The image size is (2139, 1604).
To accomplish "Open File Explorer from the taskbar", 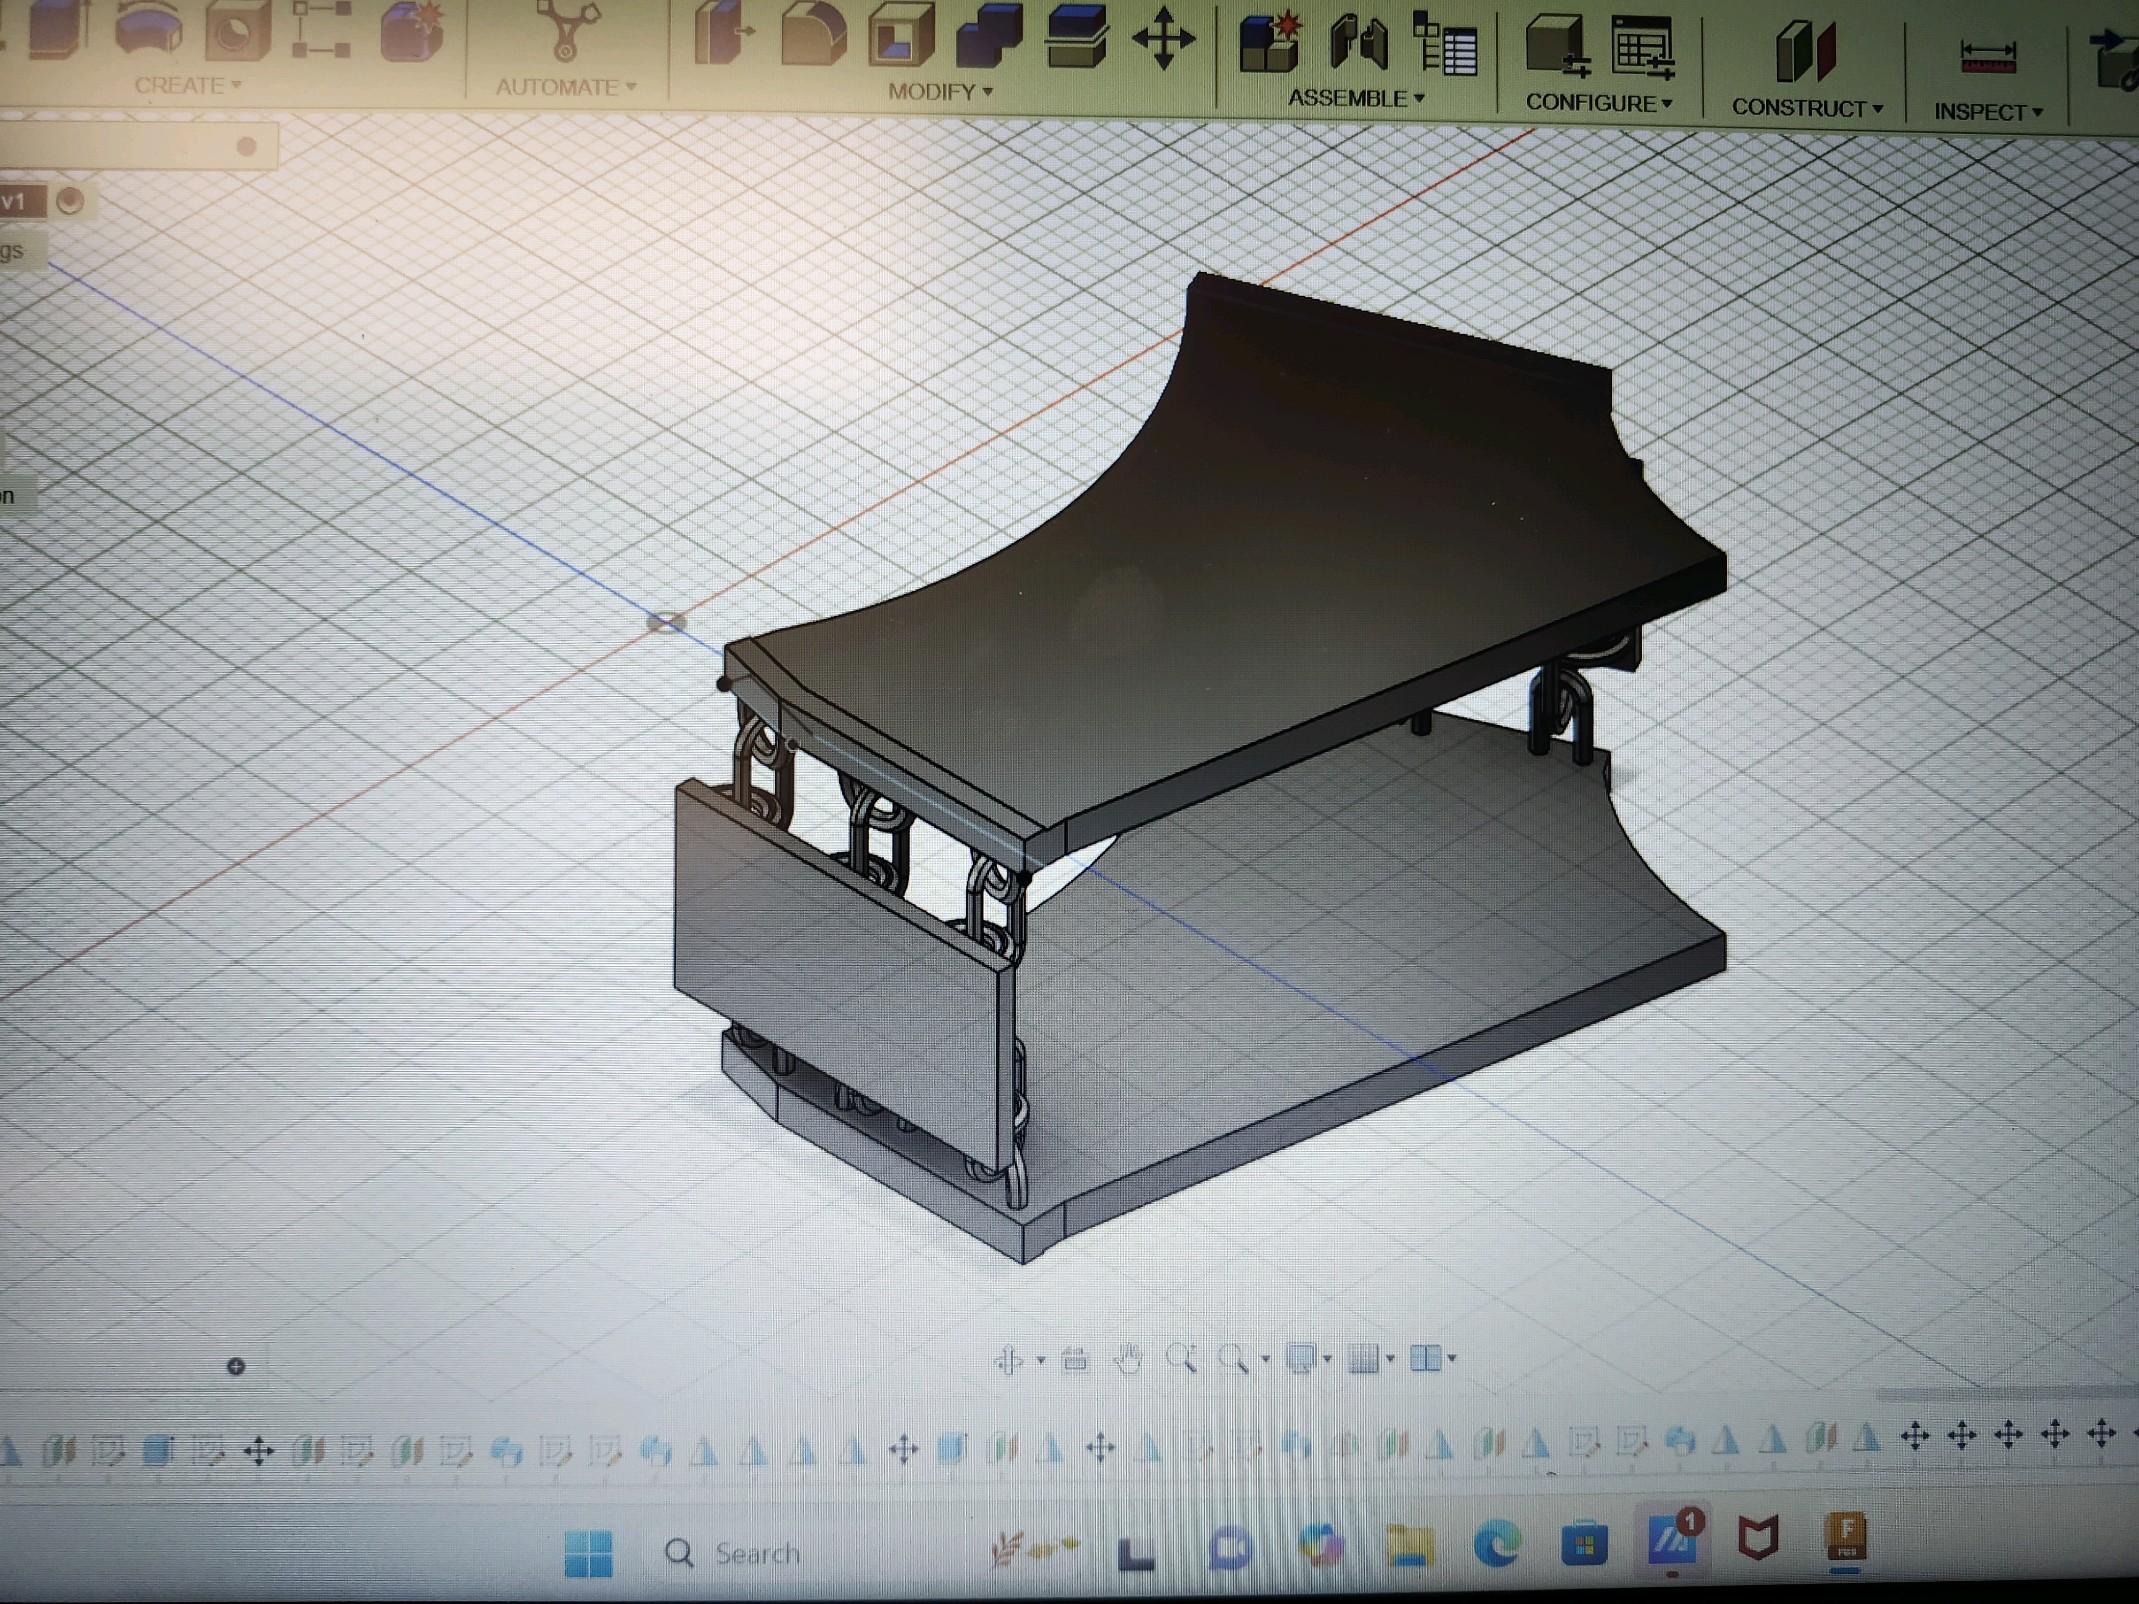I will 1410,1548.
